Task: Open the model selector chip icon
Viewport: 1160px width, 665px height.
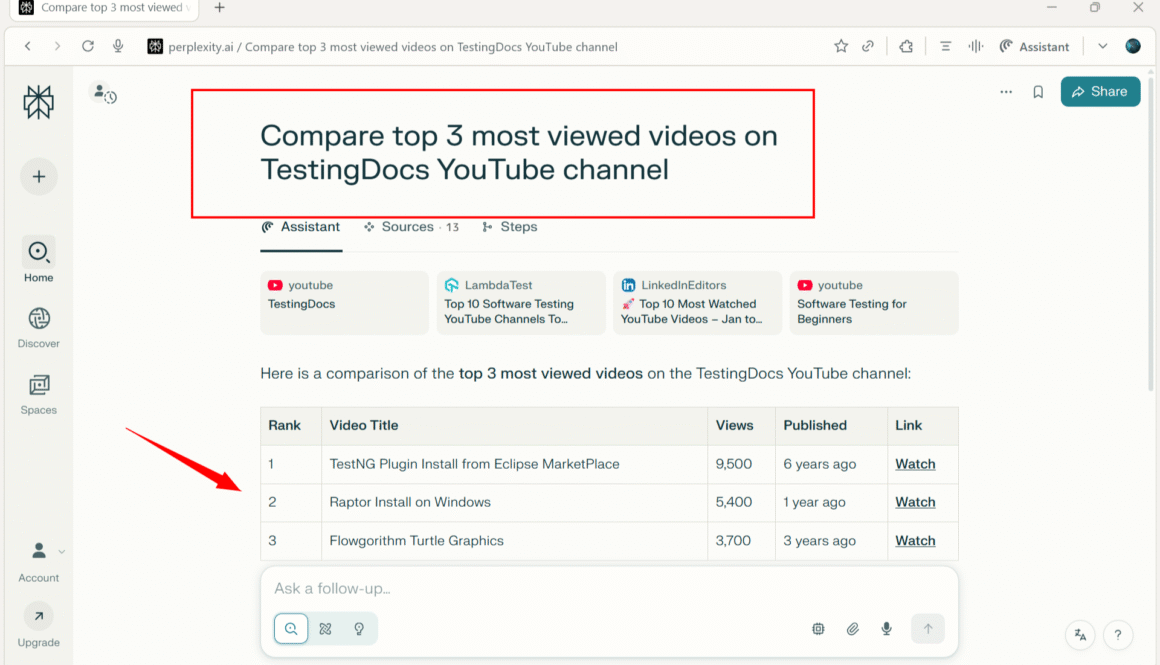Action: [x=818, y=629]
